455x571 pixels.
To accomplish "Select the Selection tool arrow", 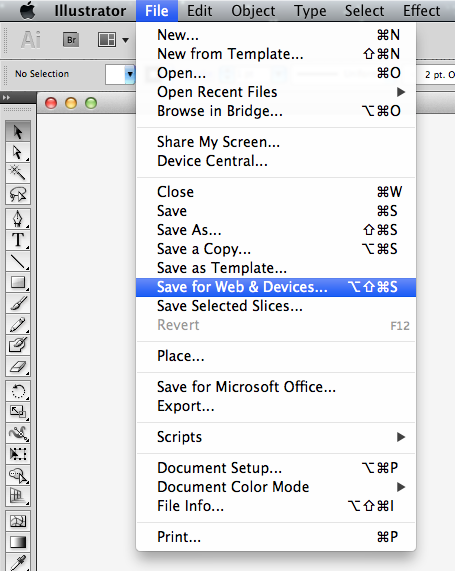I will 17,131.
